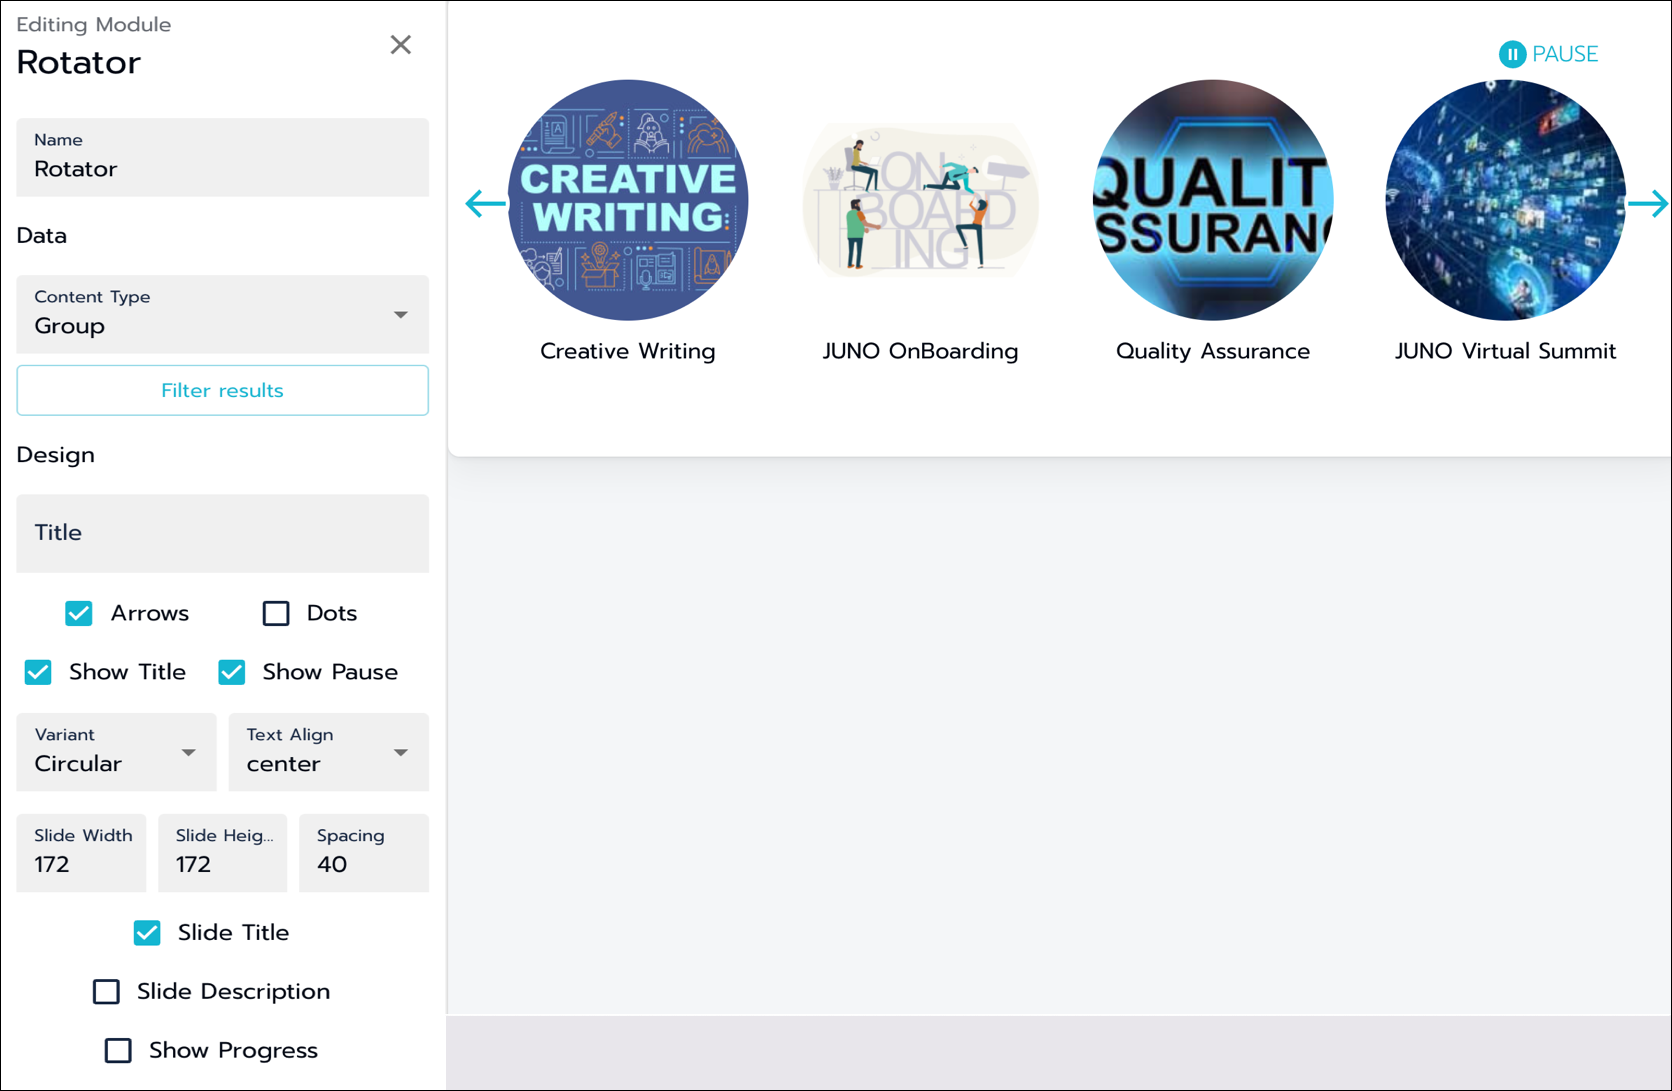Viewport: 1672px width, 1091px height.
Task: Select the JUNO Virtual Summit slide
Action: click(1505, 199)
